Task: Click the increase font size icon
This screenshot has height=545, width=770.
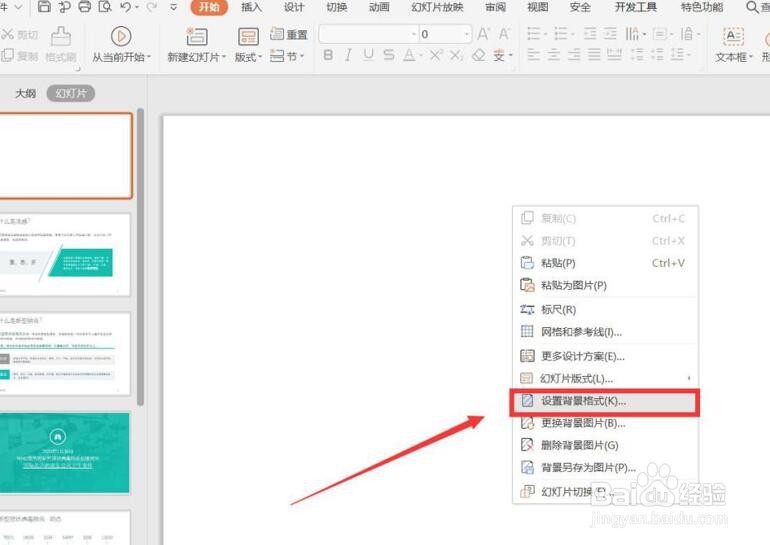Action: tap(483, 34)
